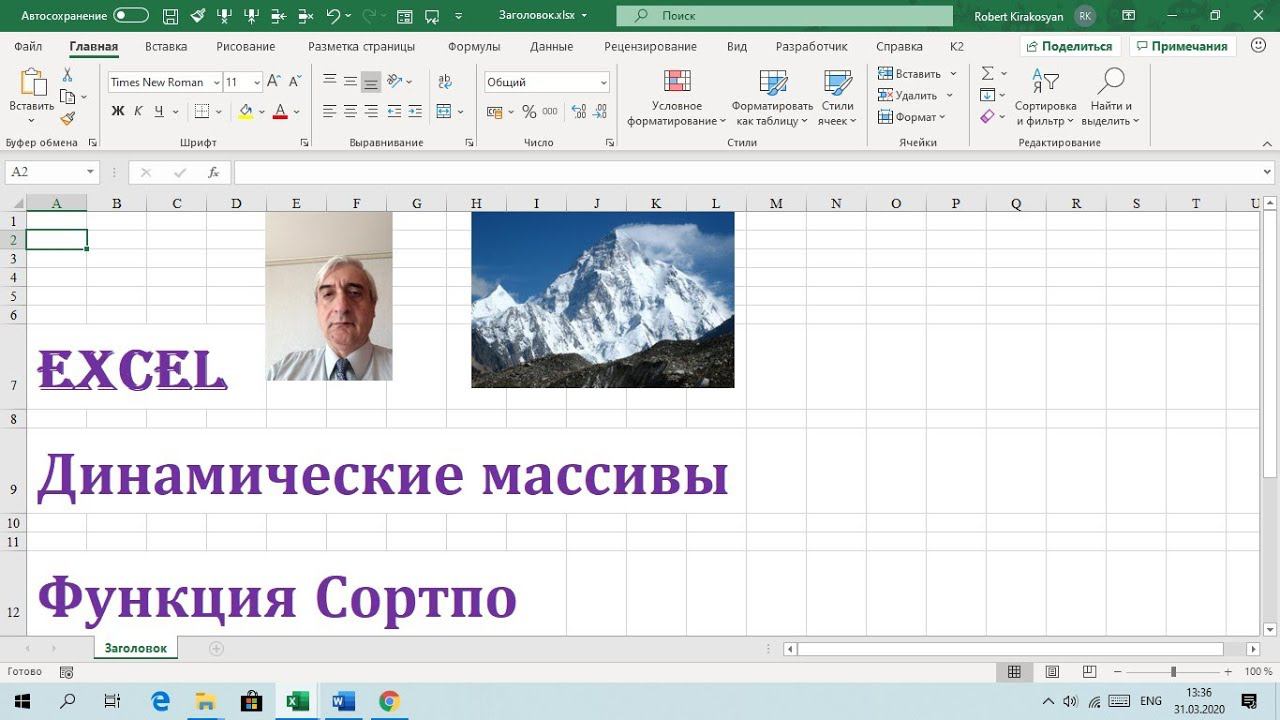
Task: Toggle italic with the К button
Action: [139, 111]
